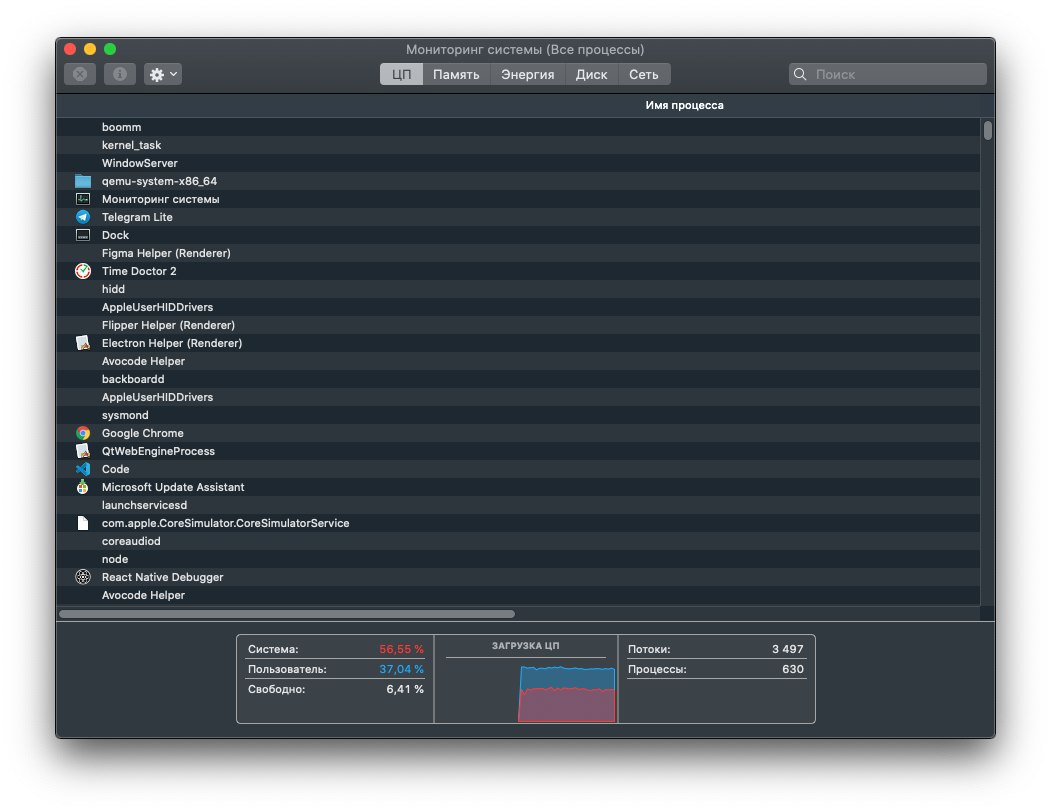
Task: Select the WindowServer process
Action: [x=518, y=163]
